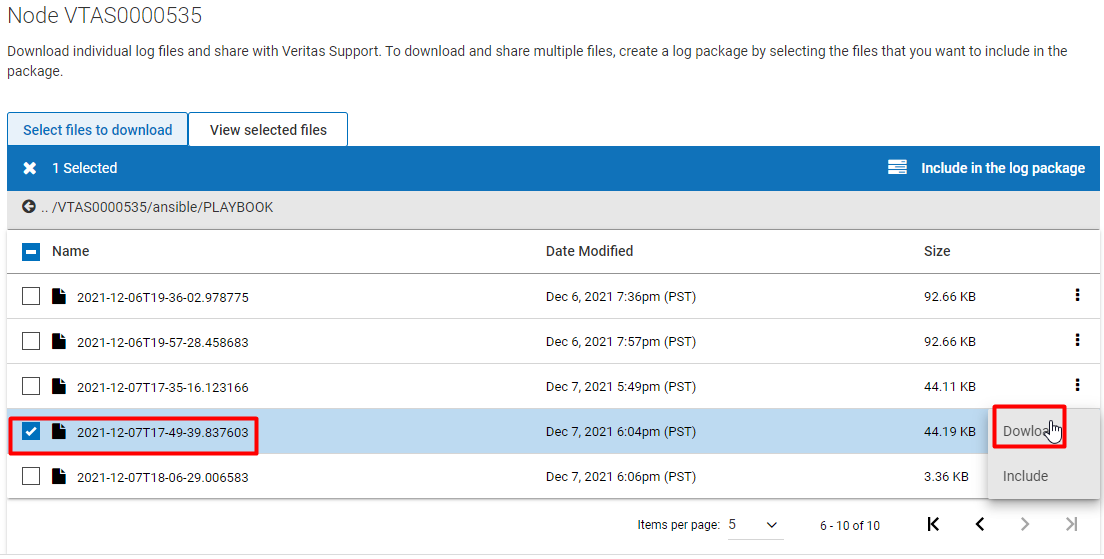Viewport: 1104px width, 559px height.
Task: Open actions menu for 2021-12-06T19-36-02.978775
Action: pos(1077,295)
